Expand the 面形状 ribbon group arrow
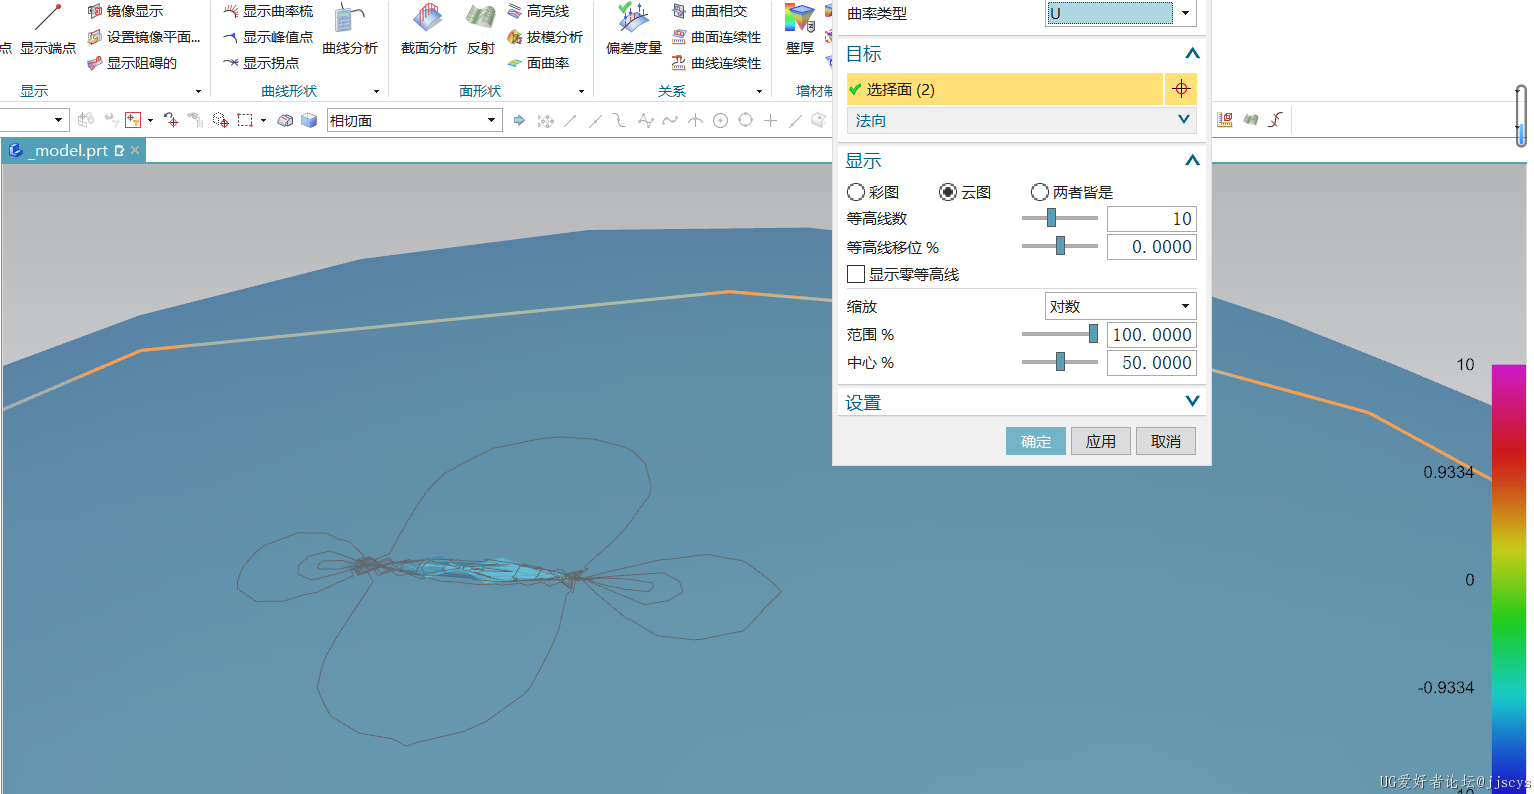Viewport: 1534px width, 794px height. (x=581, y=91)
